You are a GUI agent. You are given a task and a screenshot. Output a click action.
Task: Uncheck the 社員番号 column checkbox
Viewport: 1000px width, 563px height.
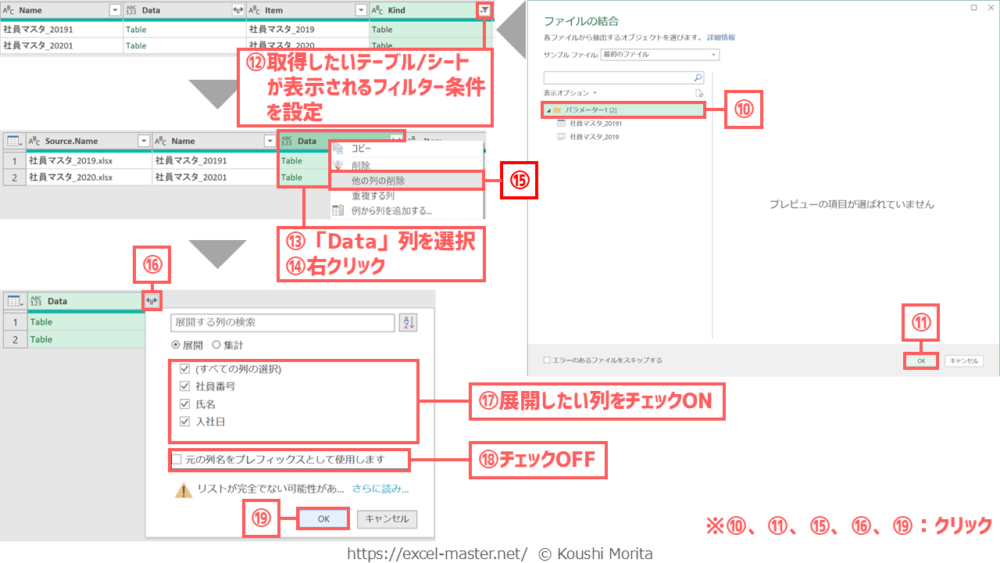pos(185,386)
